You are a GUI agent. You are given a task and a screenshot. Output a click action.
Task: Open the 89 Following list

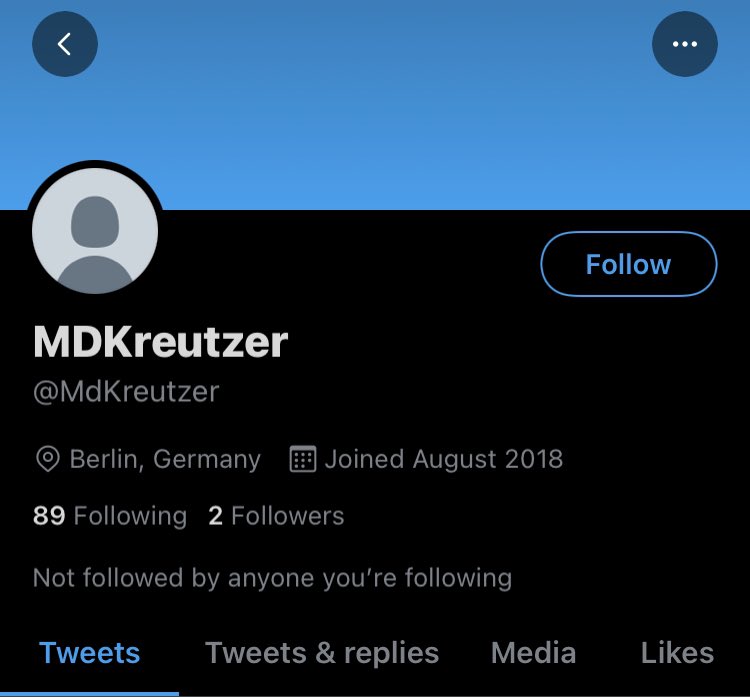click(x=110, y=516)
